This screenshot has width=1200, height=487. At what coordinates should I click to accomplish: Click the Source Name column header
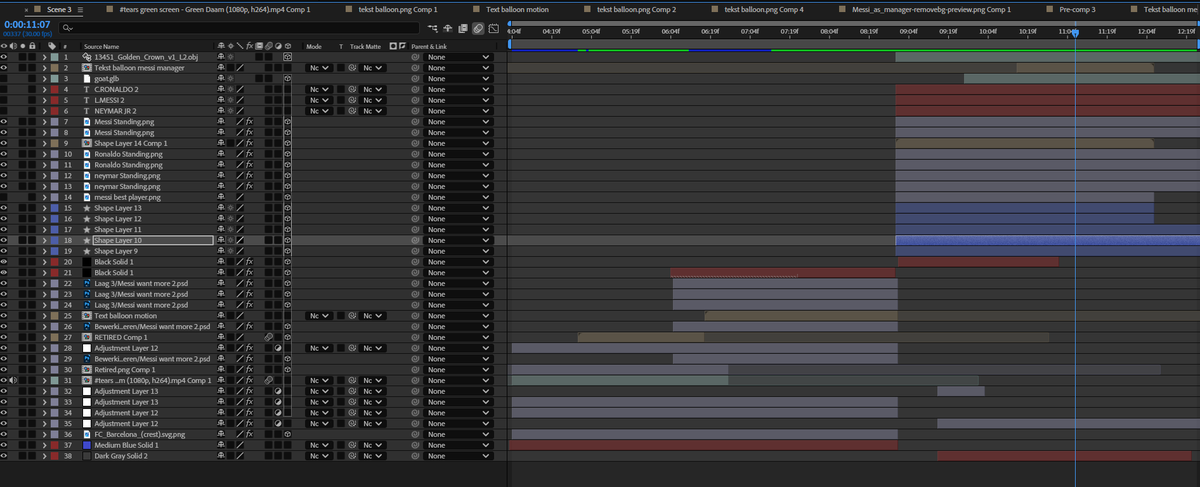(x=101, y=46)
